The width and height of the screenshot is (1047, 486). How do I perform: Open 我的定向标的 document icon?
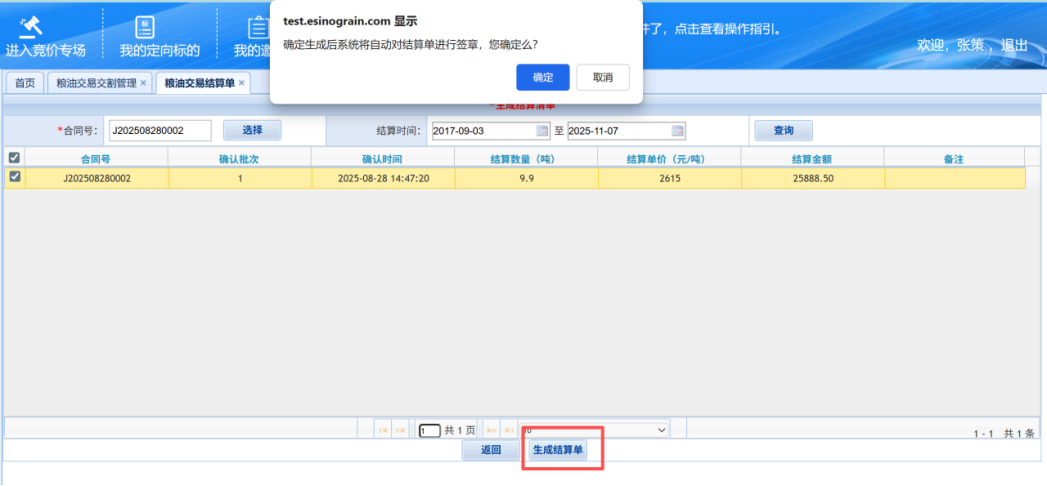click(145, 27)
